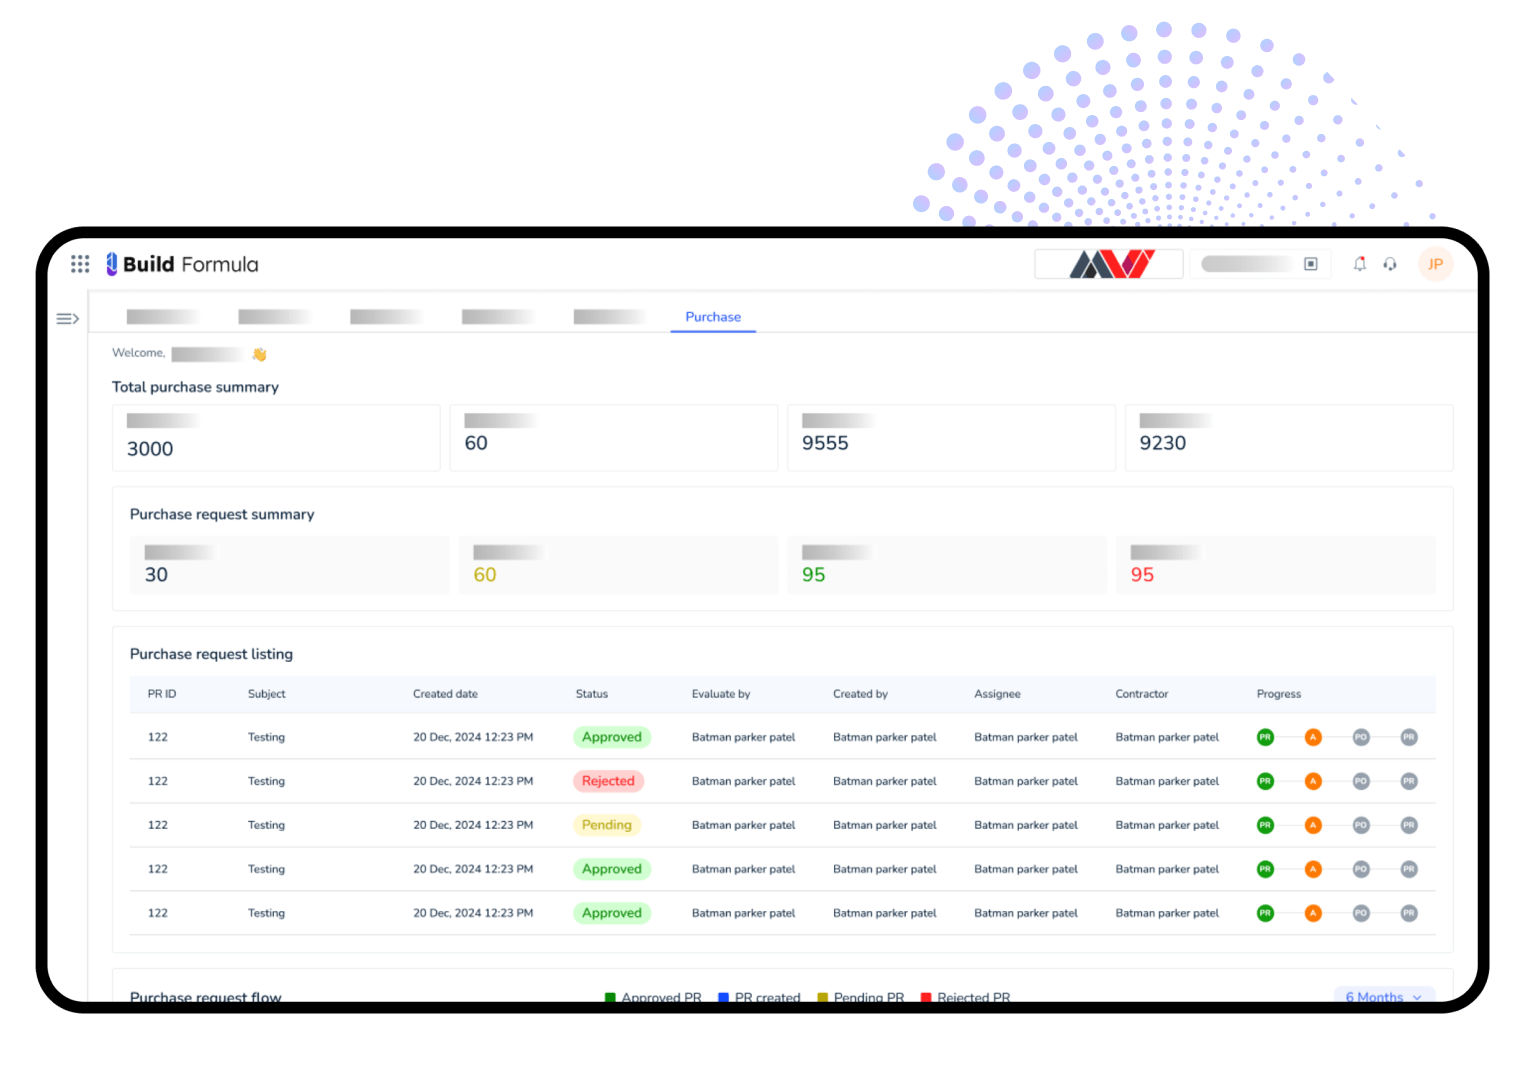Image resolution: width=1528 pixels, height=1090 pixels.
Task: Click the Build Formula logo
Action: pos(182,264)
